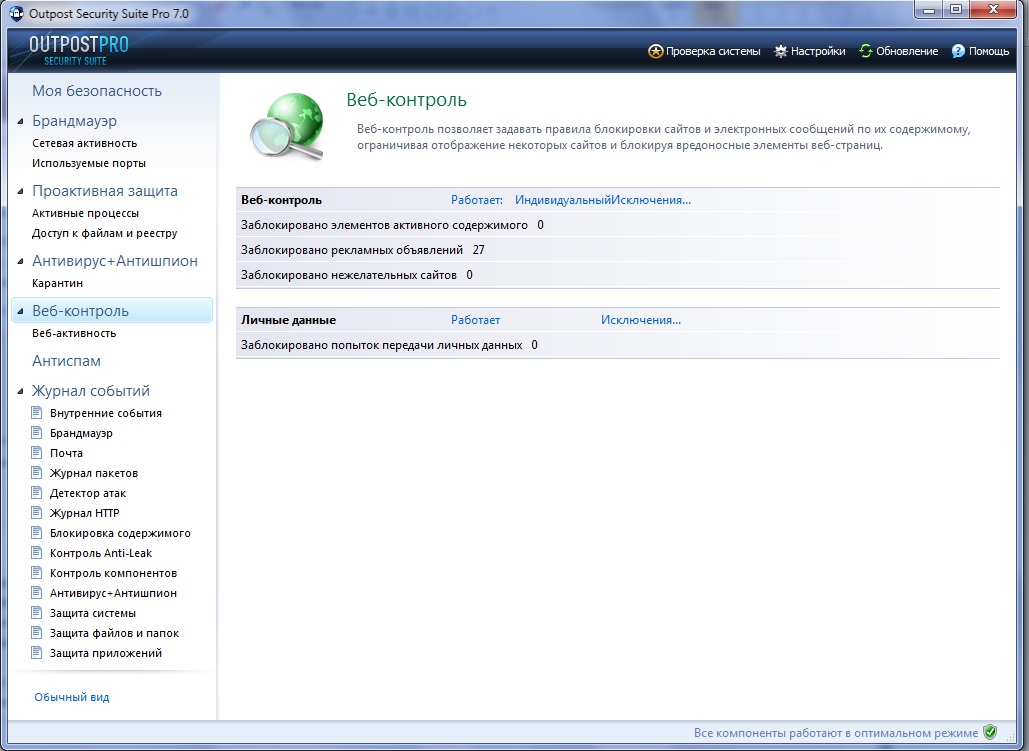Click document icon beside Внутренние события

pyautogui.click(x=37, y=413)
